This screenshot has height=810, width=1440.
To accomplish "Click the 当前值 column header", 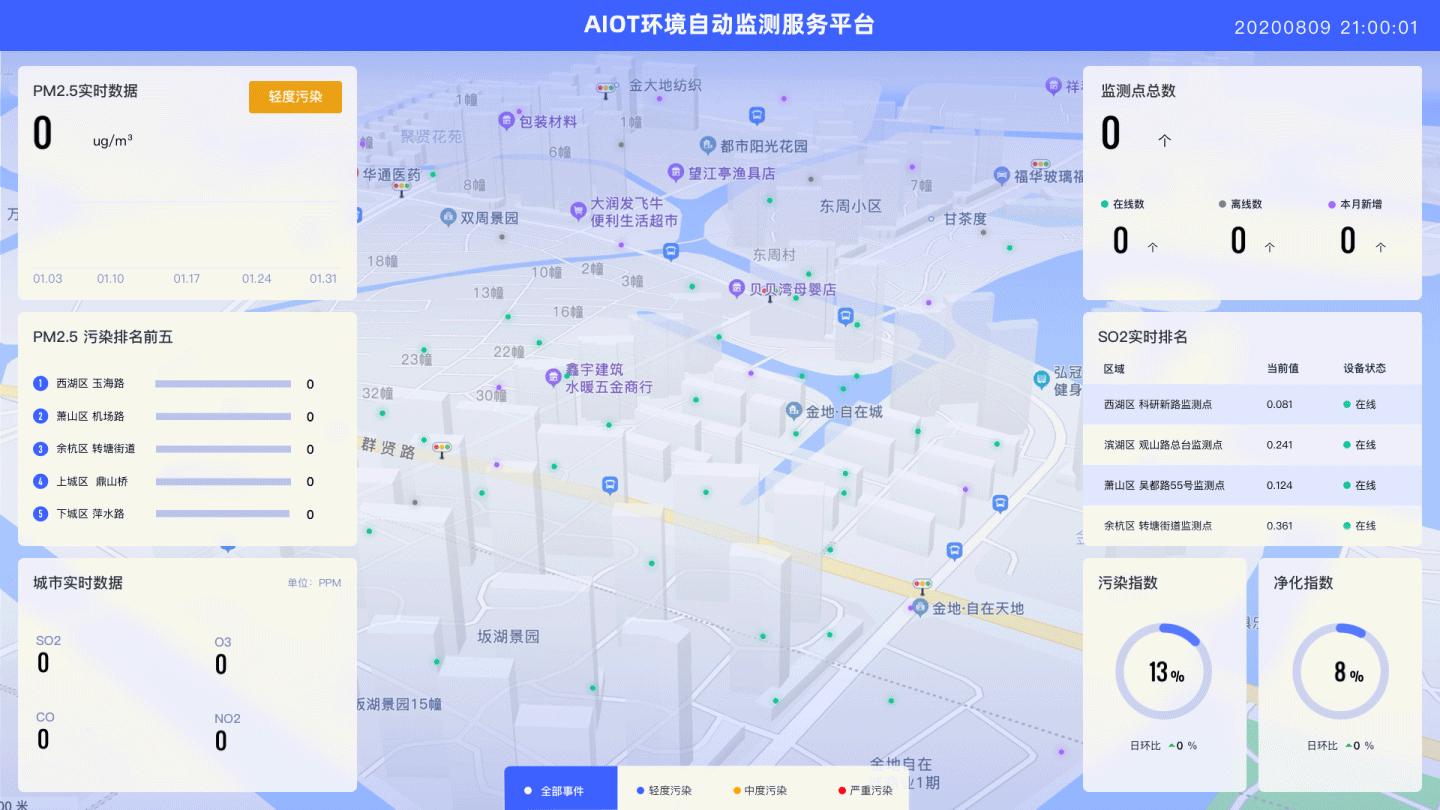I will point(1282,368).
